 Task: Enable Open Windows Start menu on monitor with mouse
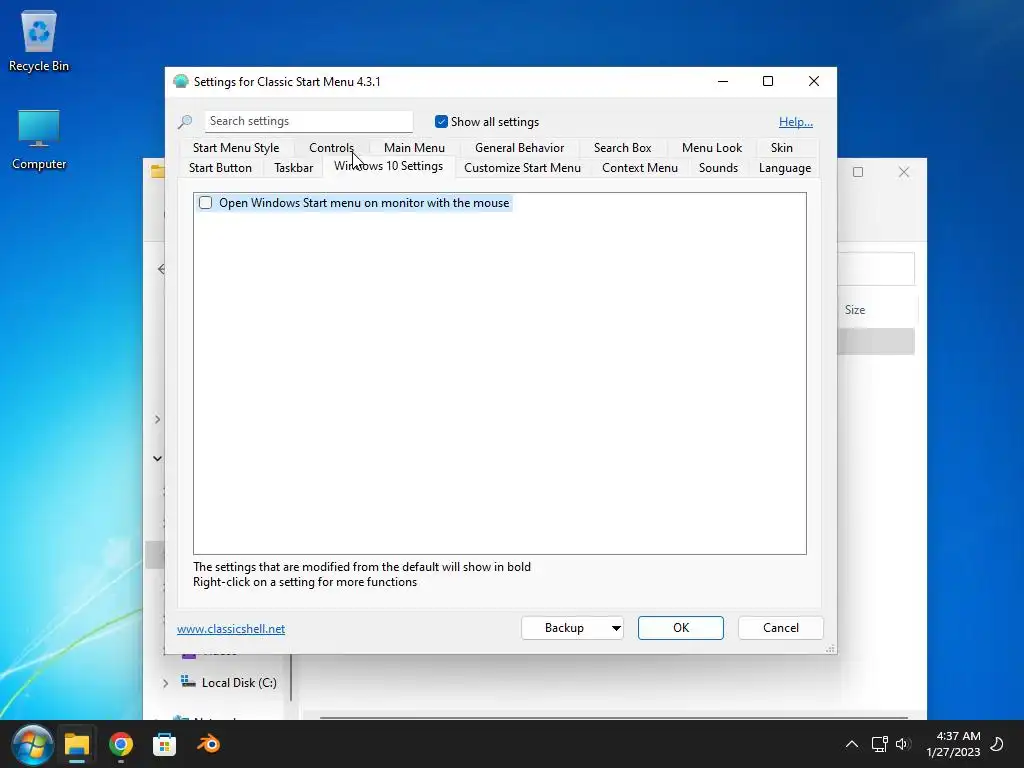pos(206,203)
